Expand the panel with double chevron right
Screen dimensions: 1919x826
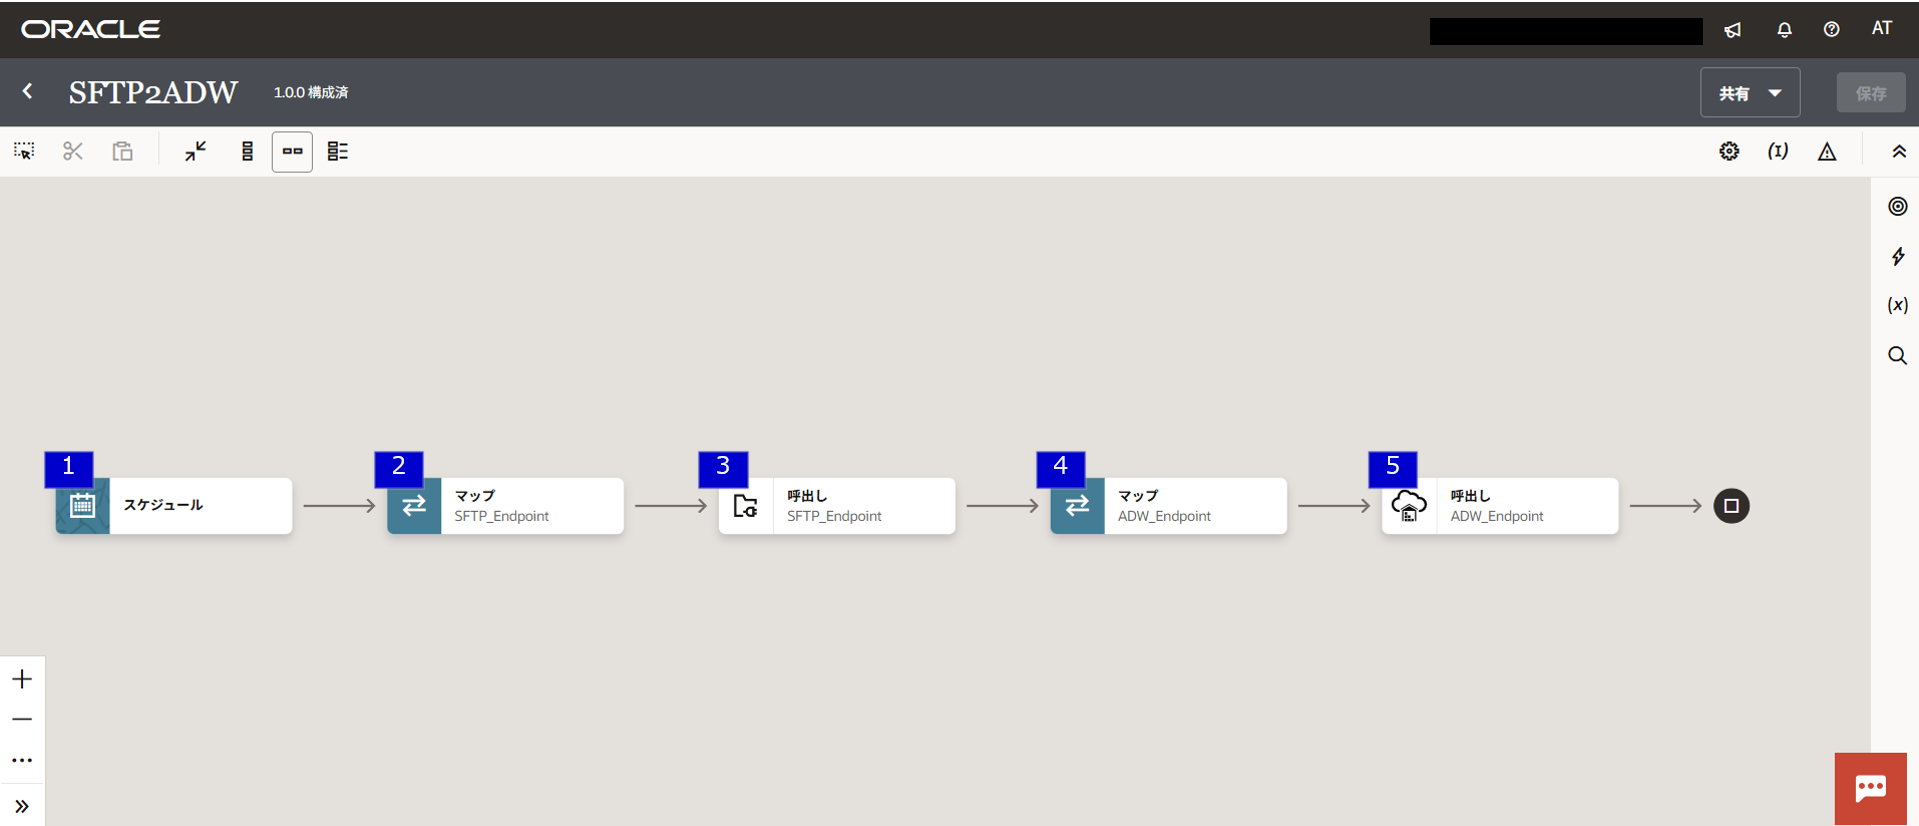pos(22,806)
